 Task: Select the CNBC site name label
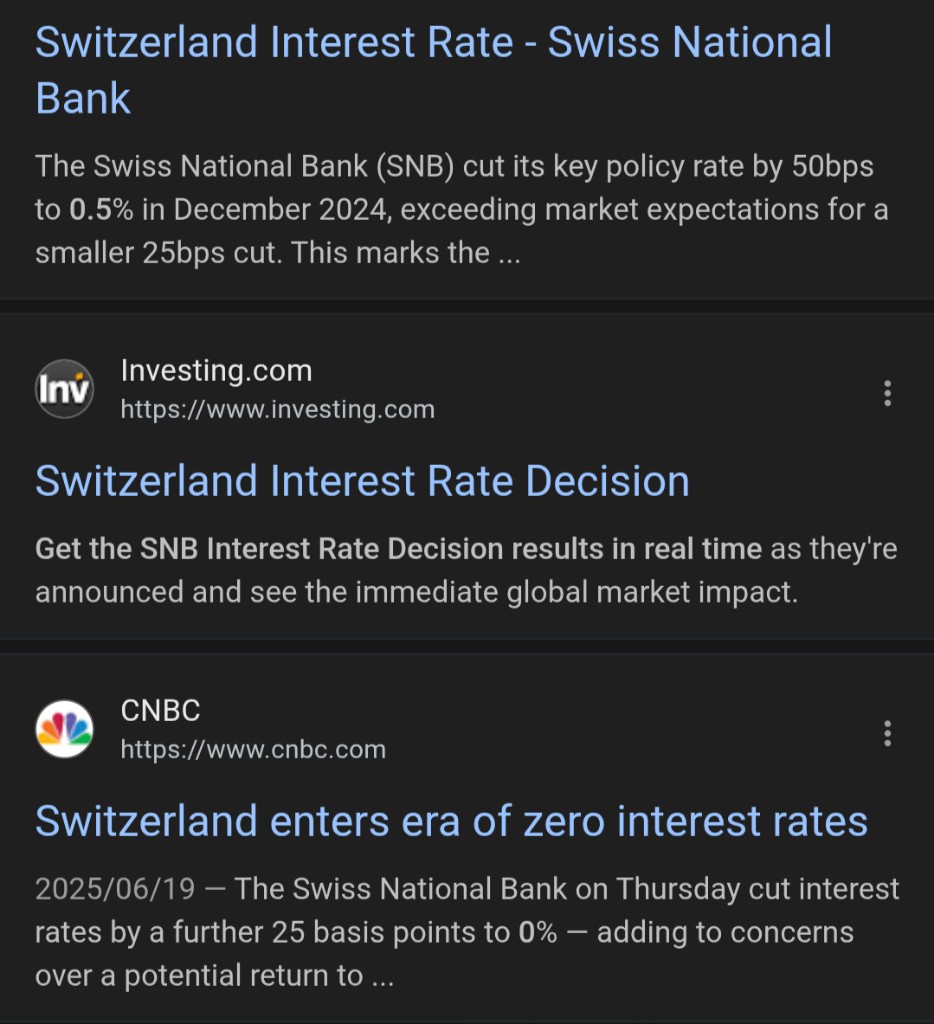(161, 711)
